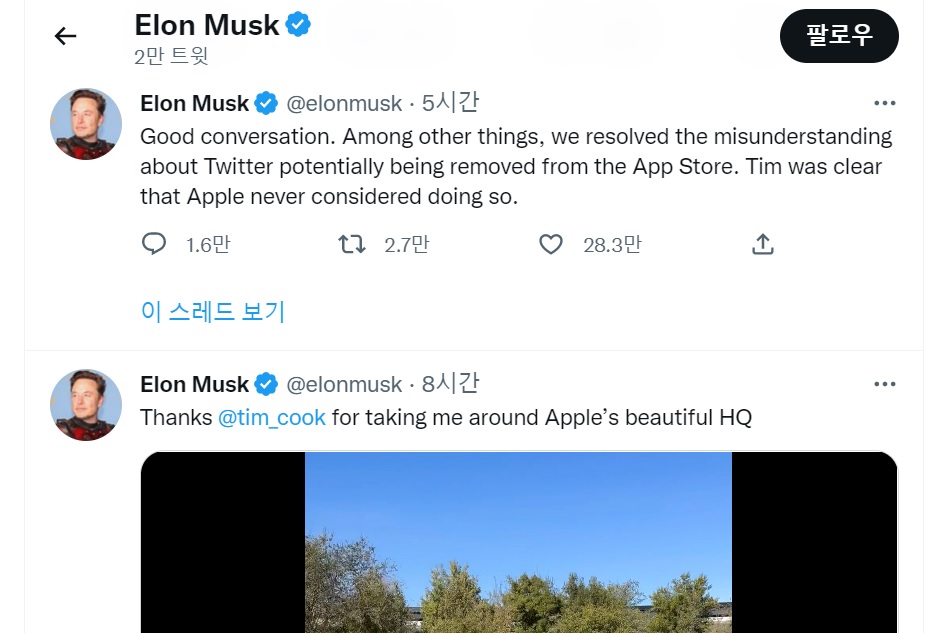Screen dimensions: 927x633
Task: Click the @elonmusk handle on first tweet
Action: point(344,103)
